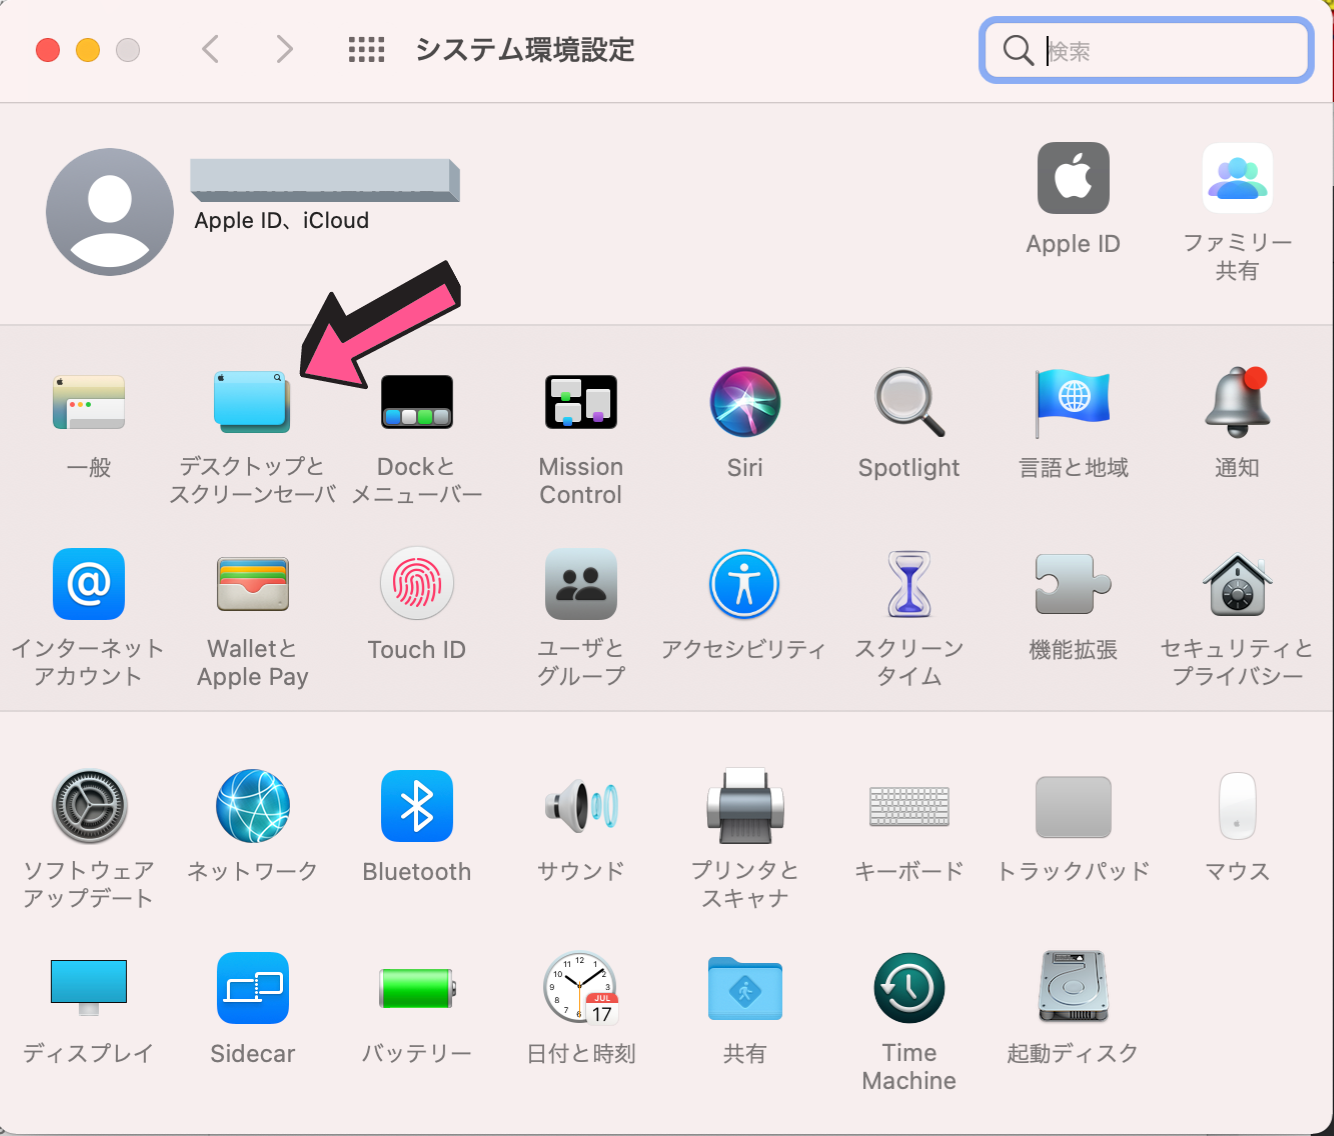Open インターネットアカウント preferences
Screen dimensions: 1334x1136
point(89,584)
